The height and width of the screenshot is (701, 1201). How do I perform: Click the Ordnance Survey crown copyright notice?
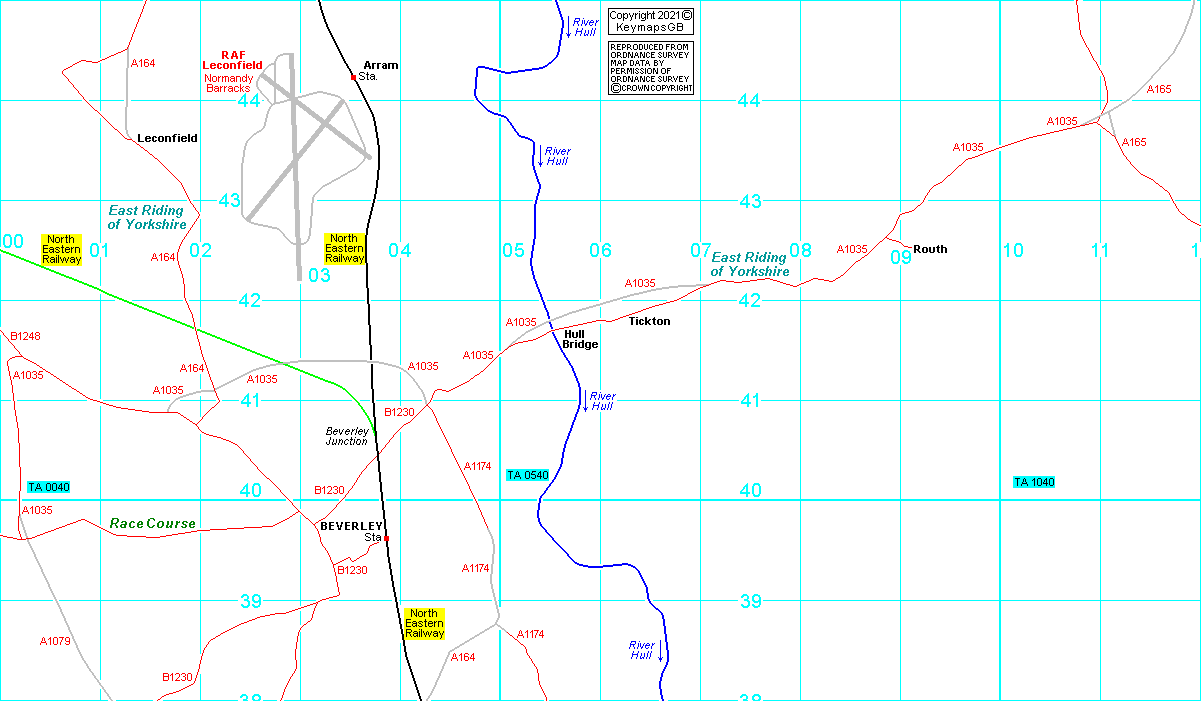click(x=650, y=68)
